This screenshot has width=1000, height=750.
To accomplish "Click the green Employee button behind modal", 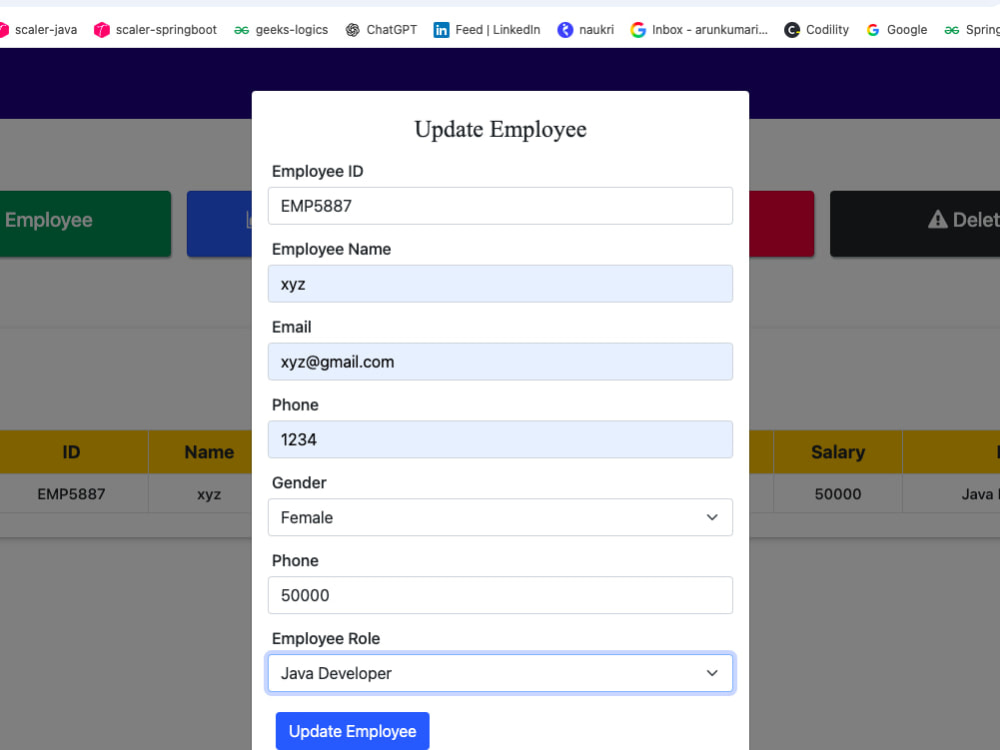I will click(85, 224).
